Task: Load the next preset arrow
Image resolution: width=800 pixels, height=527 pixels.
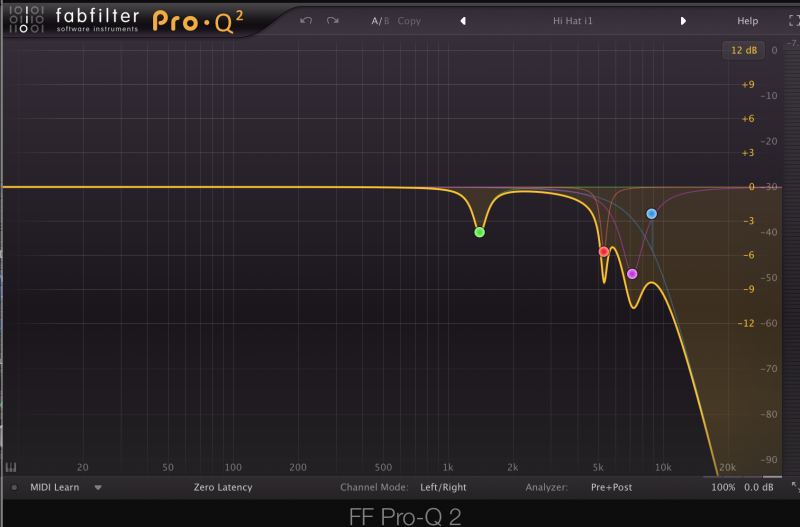Action: (x=683, y=21)
